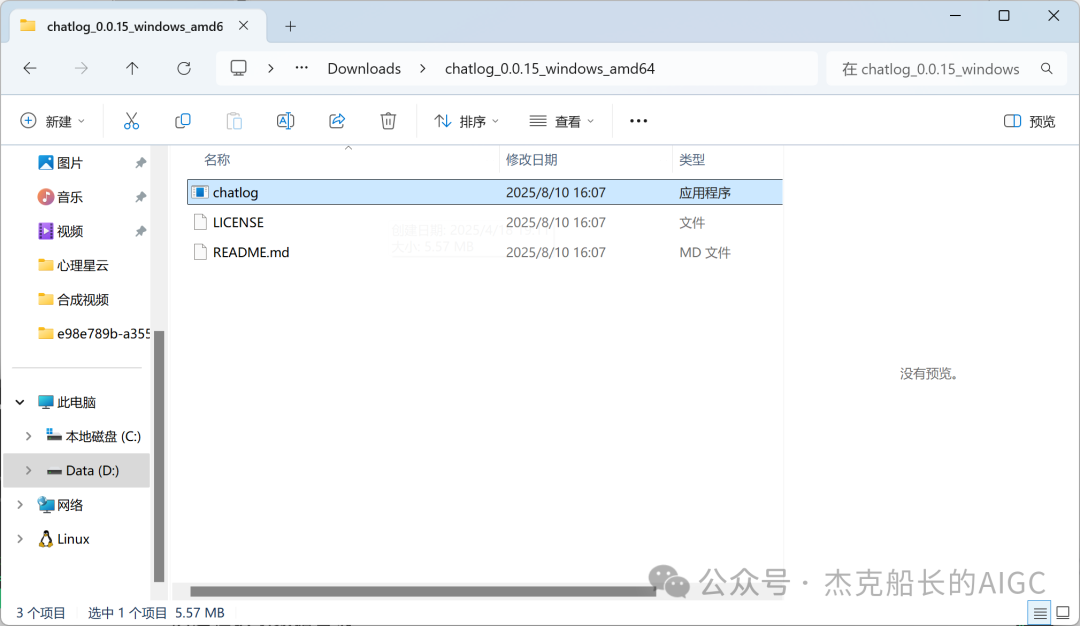Unpin the 音乐 folder via pin icon

(x=141, y=197)
